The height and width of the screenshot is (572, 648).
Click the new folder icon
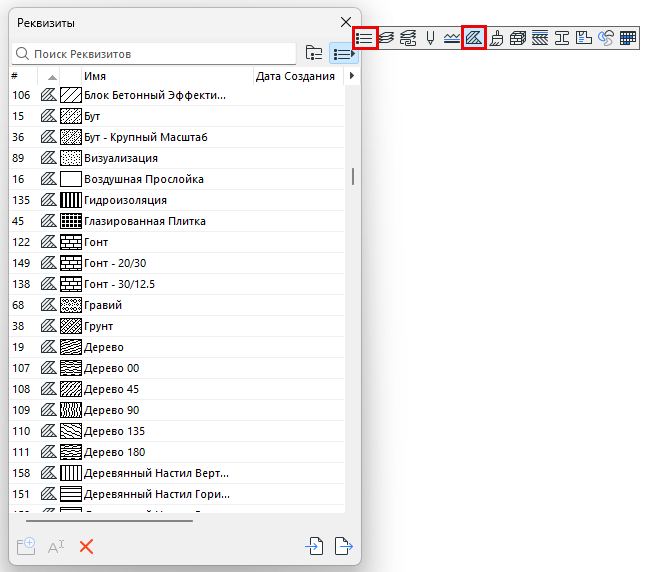(26, 546)
